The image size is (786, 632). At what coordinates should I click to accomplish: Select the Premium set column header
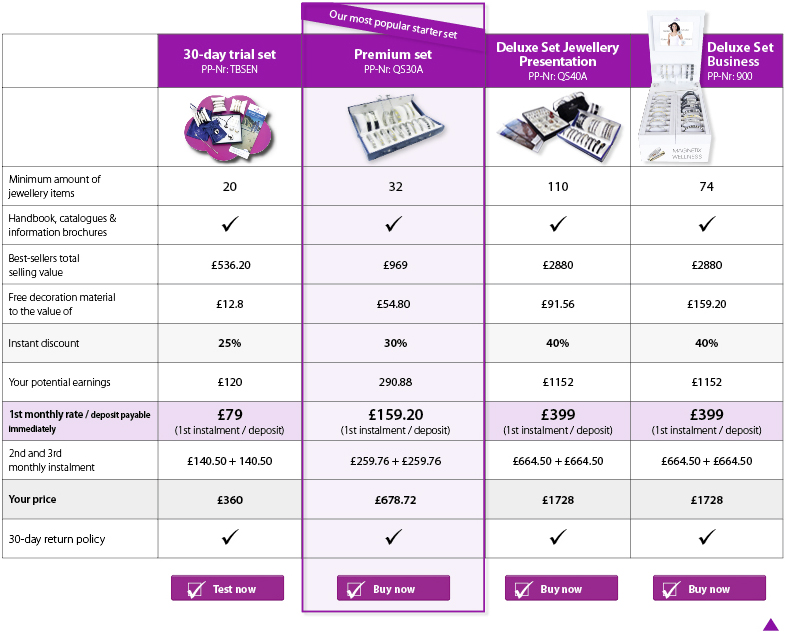pos(394,61)
